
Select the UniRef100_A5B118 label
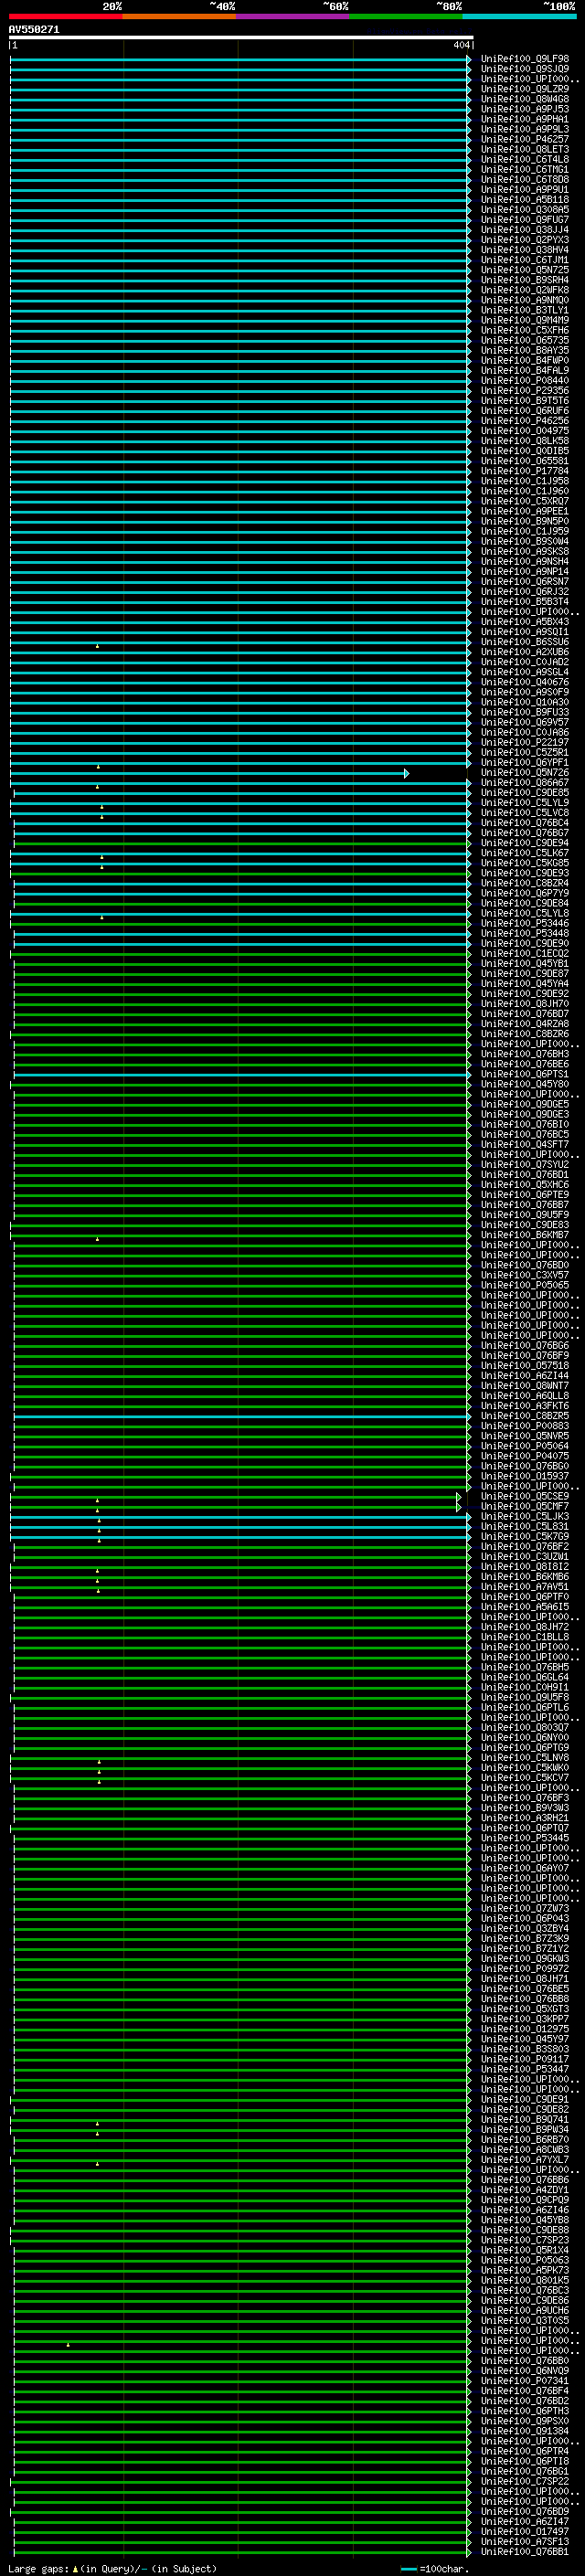pyautogui.click(x=525, y=200)
